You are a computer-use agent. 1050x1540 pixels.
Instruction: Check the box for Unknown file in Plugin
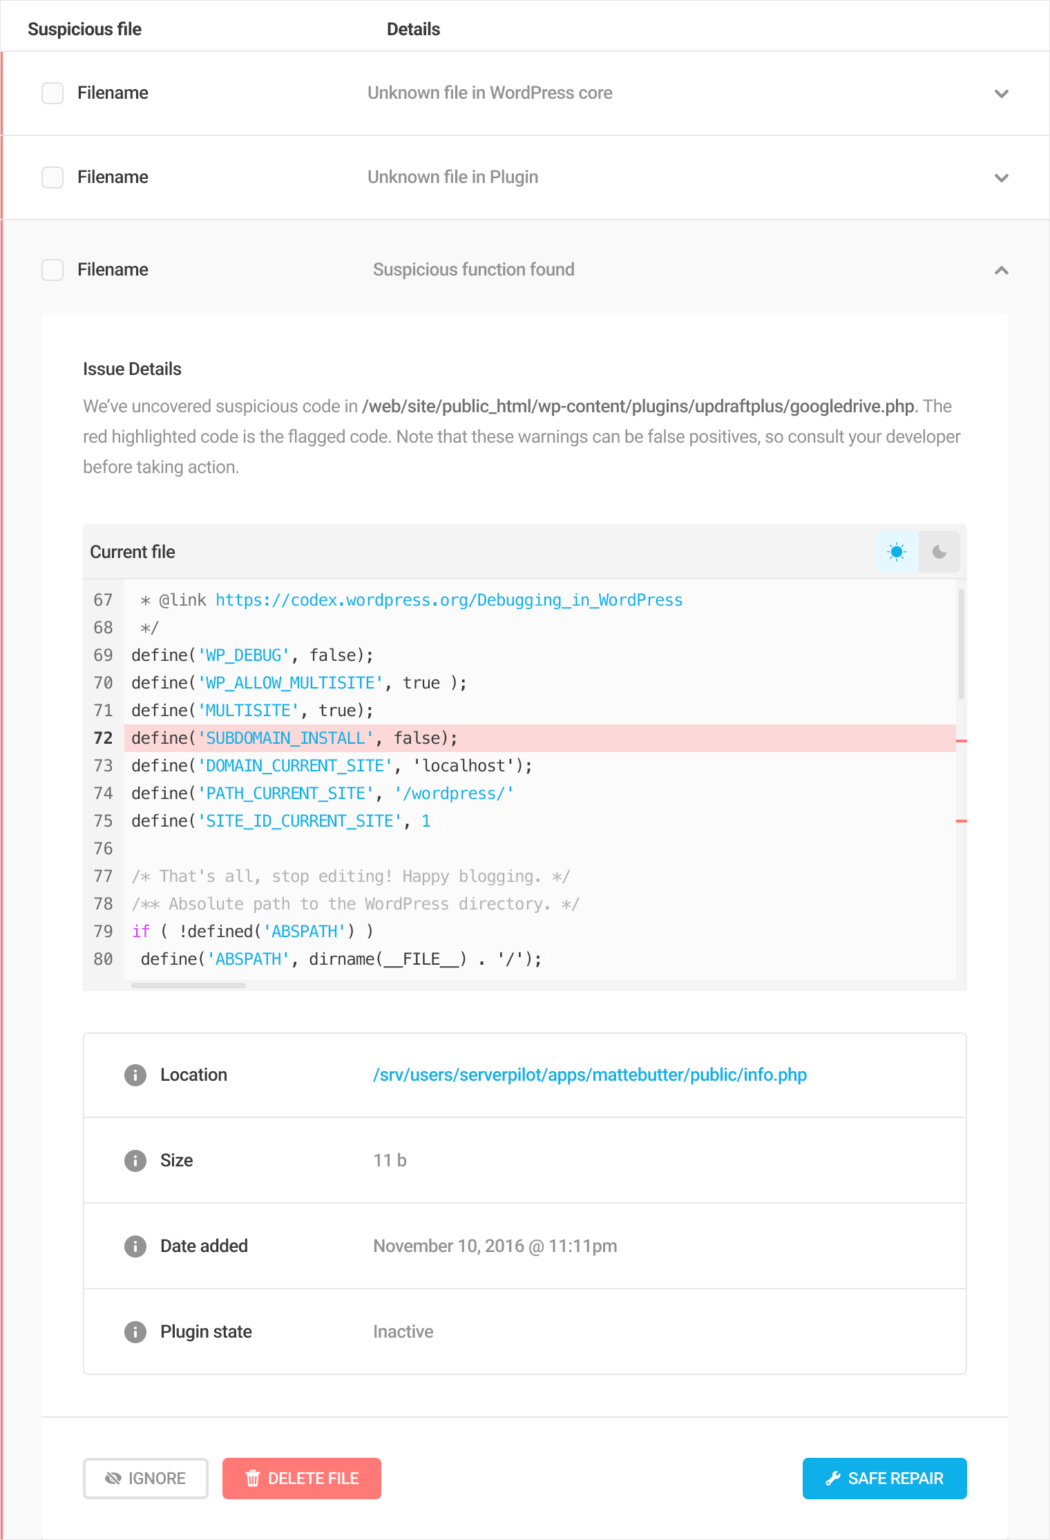[x=53, y=177]
